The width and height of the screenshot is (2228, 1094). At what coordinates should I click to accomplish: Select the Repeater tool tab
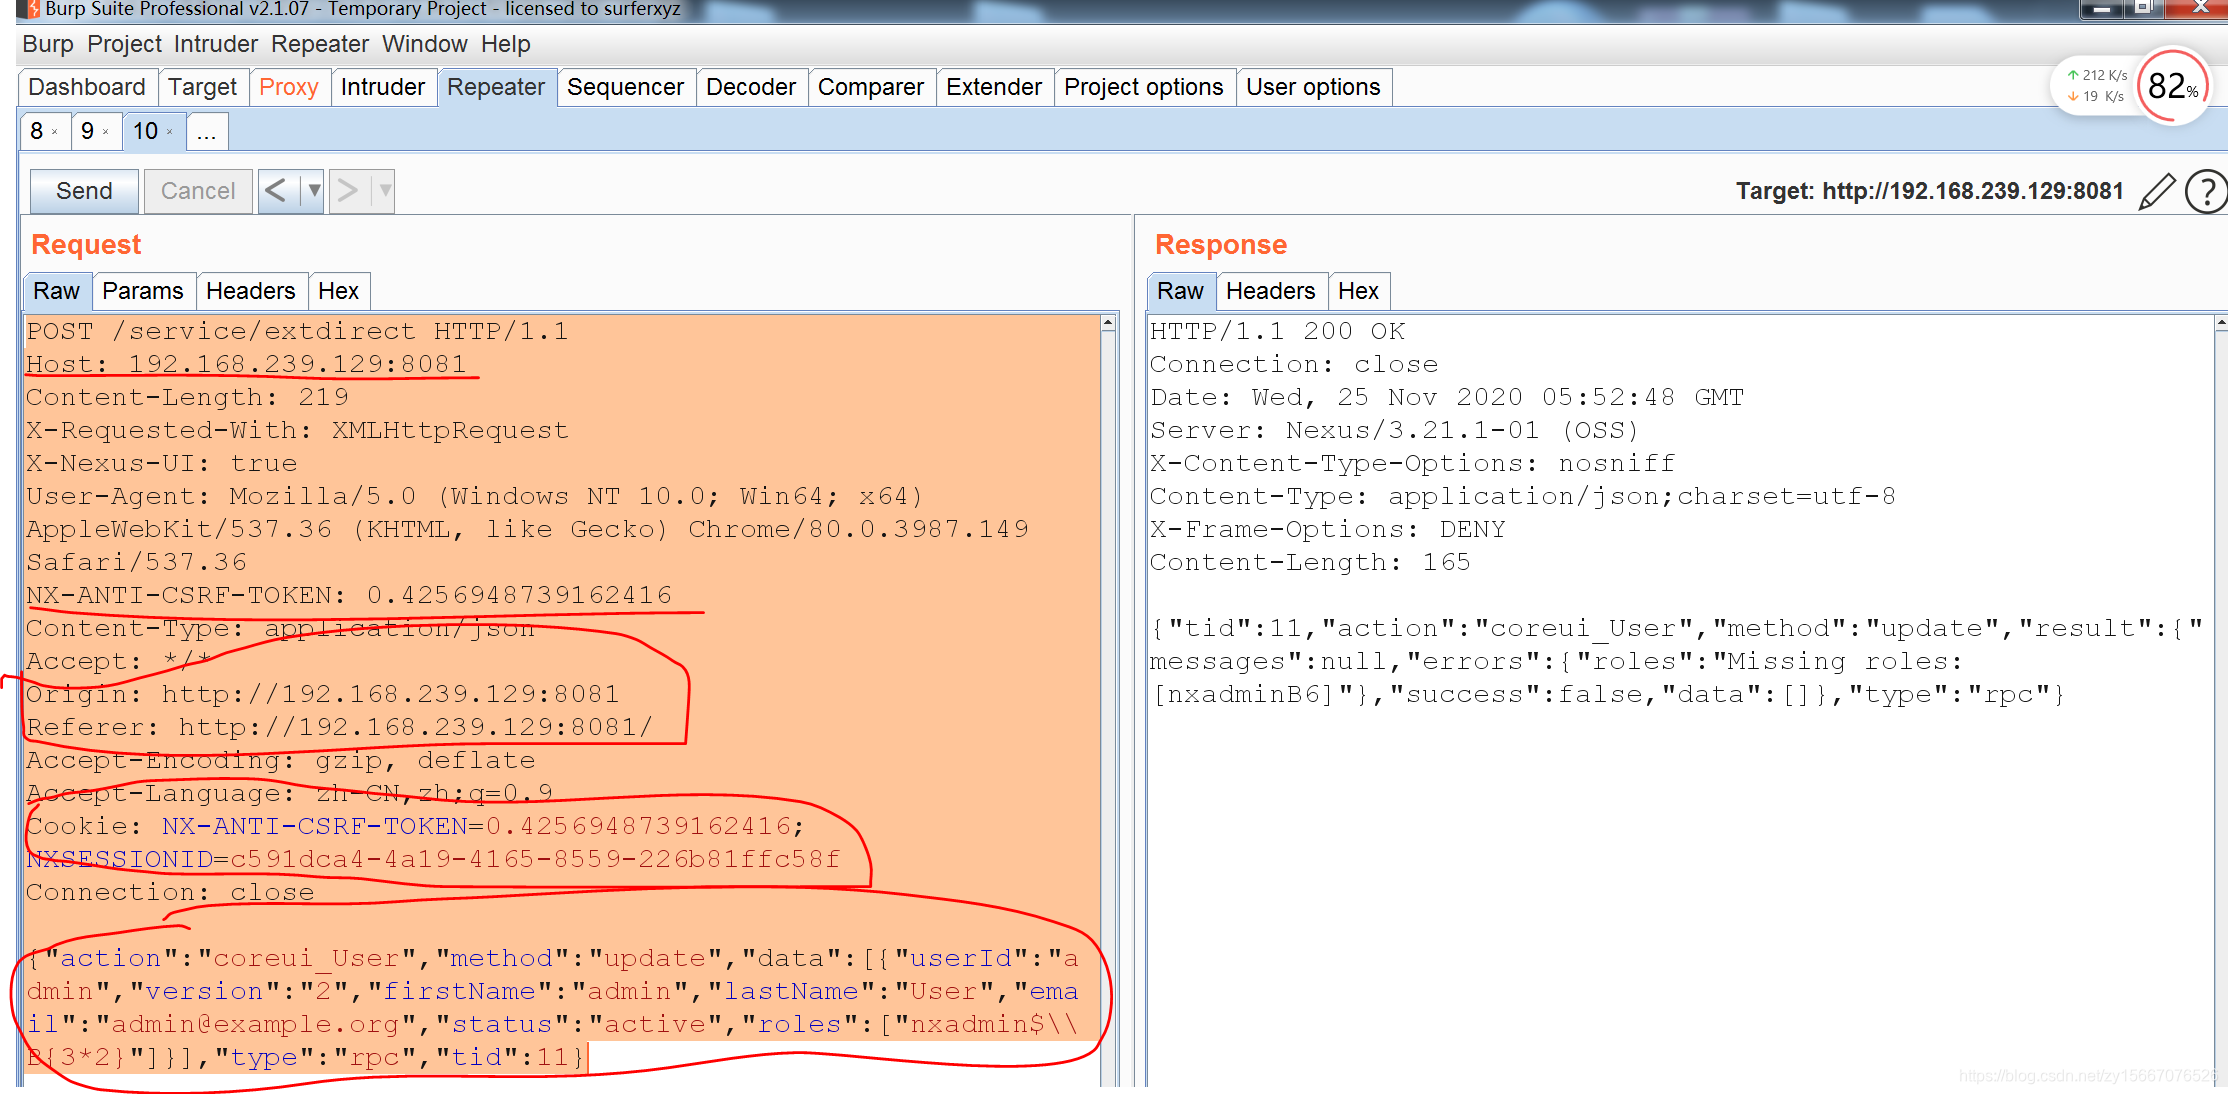point(496,87)
